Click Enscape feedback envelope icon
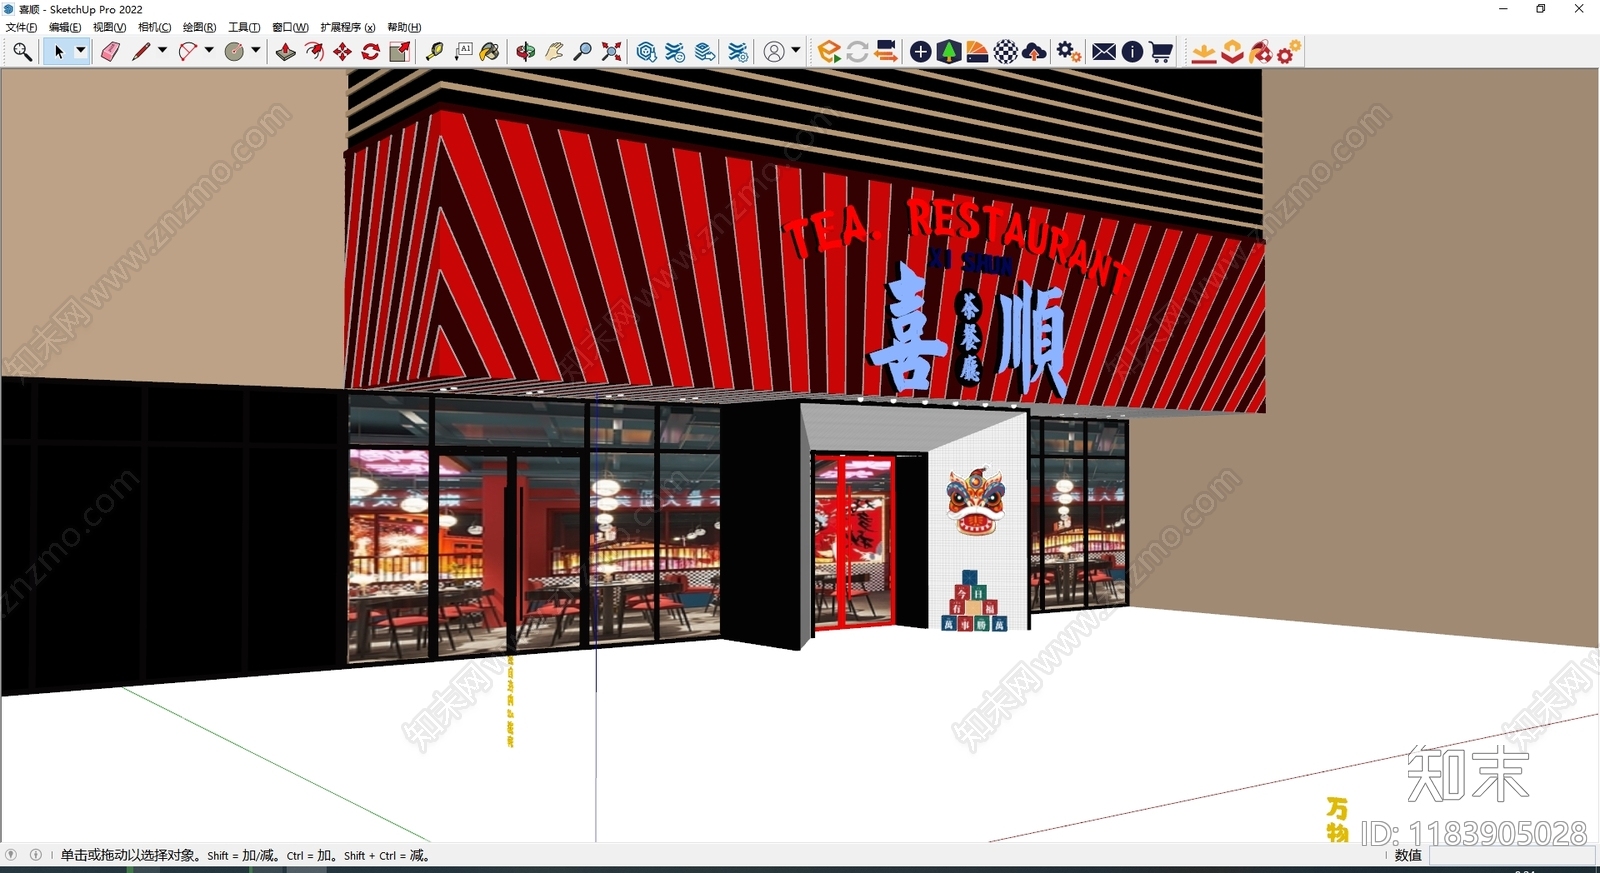 click(x=1104, y=52)
